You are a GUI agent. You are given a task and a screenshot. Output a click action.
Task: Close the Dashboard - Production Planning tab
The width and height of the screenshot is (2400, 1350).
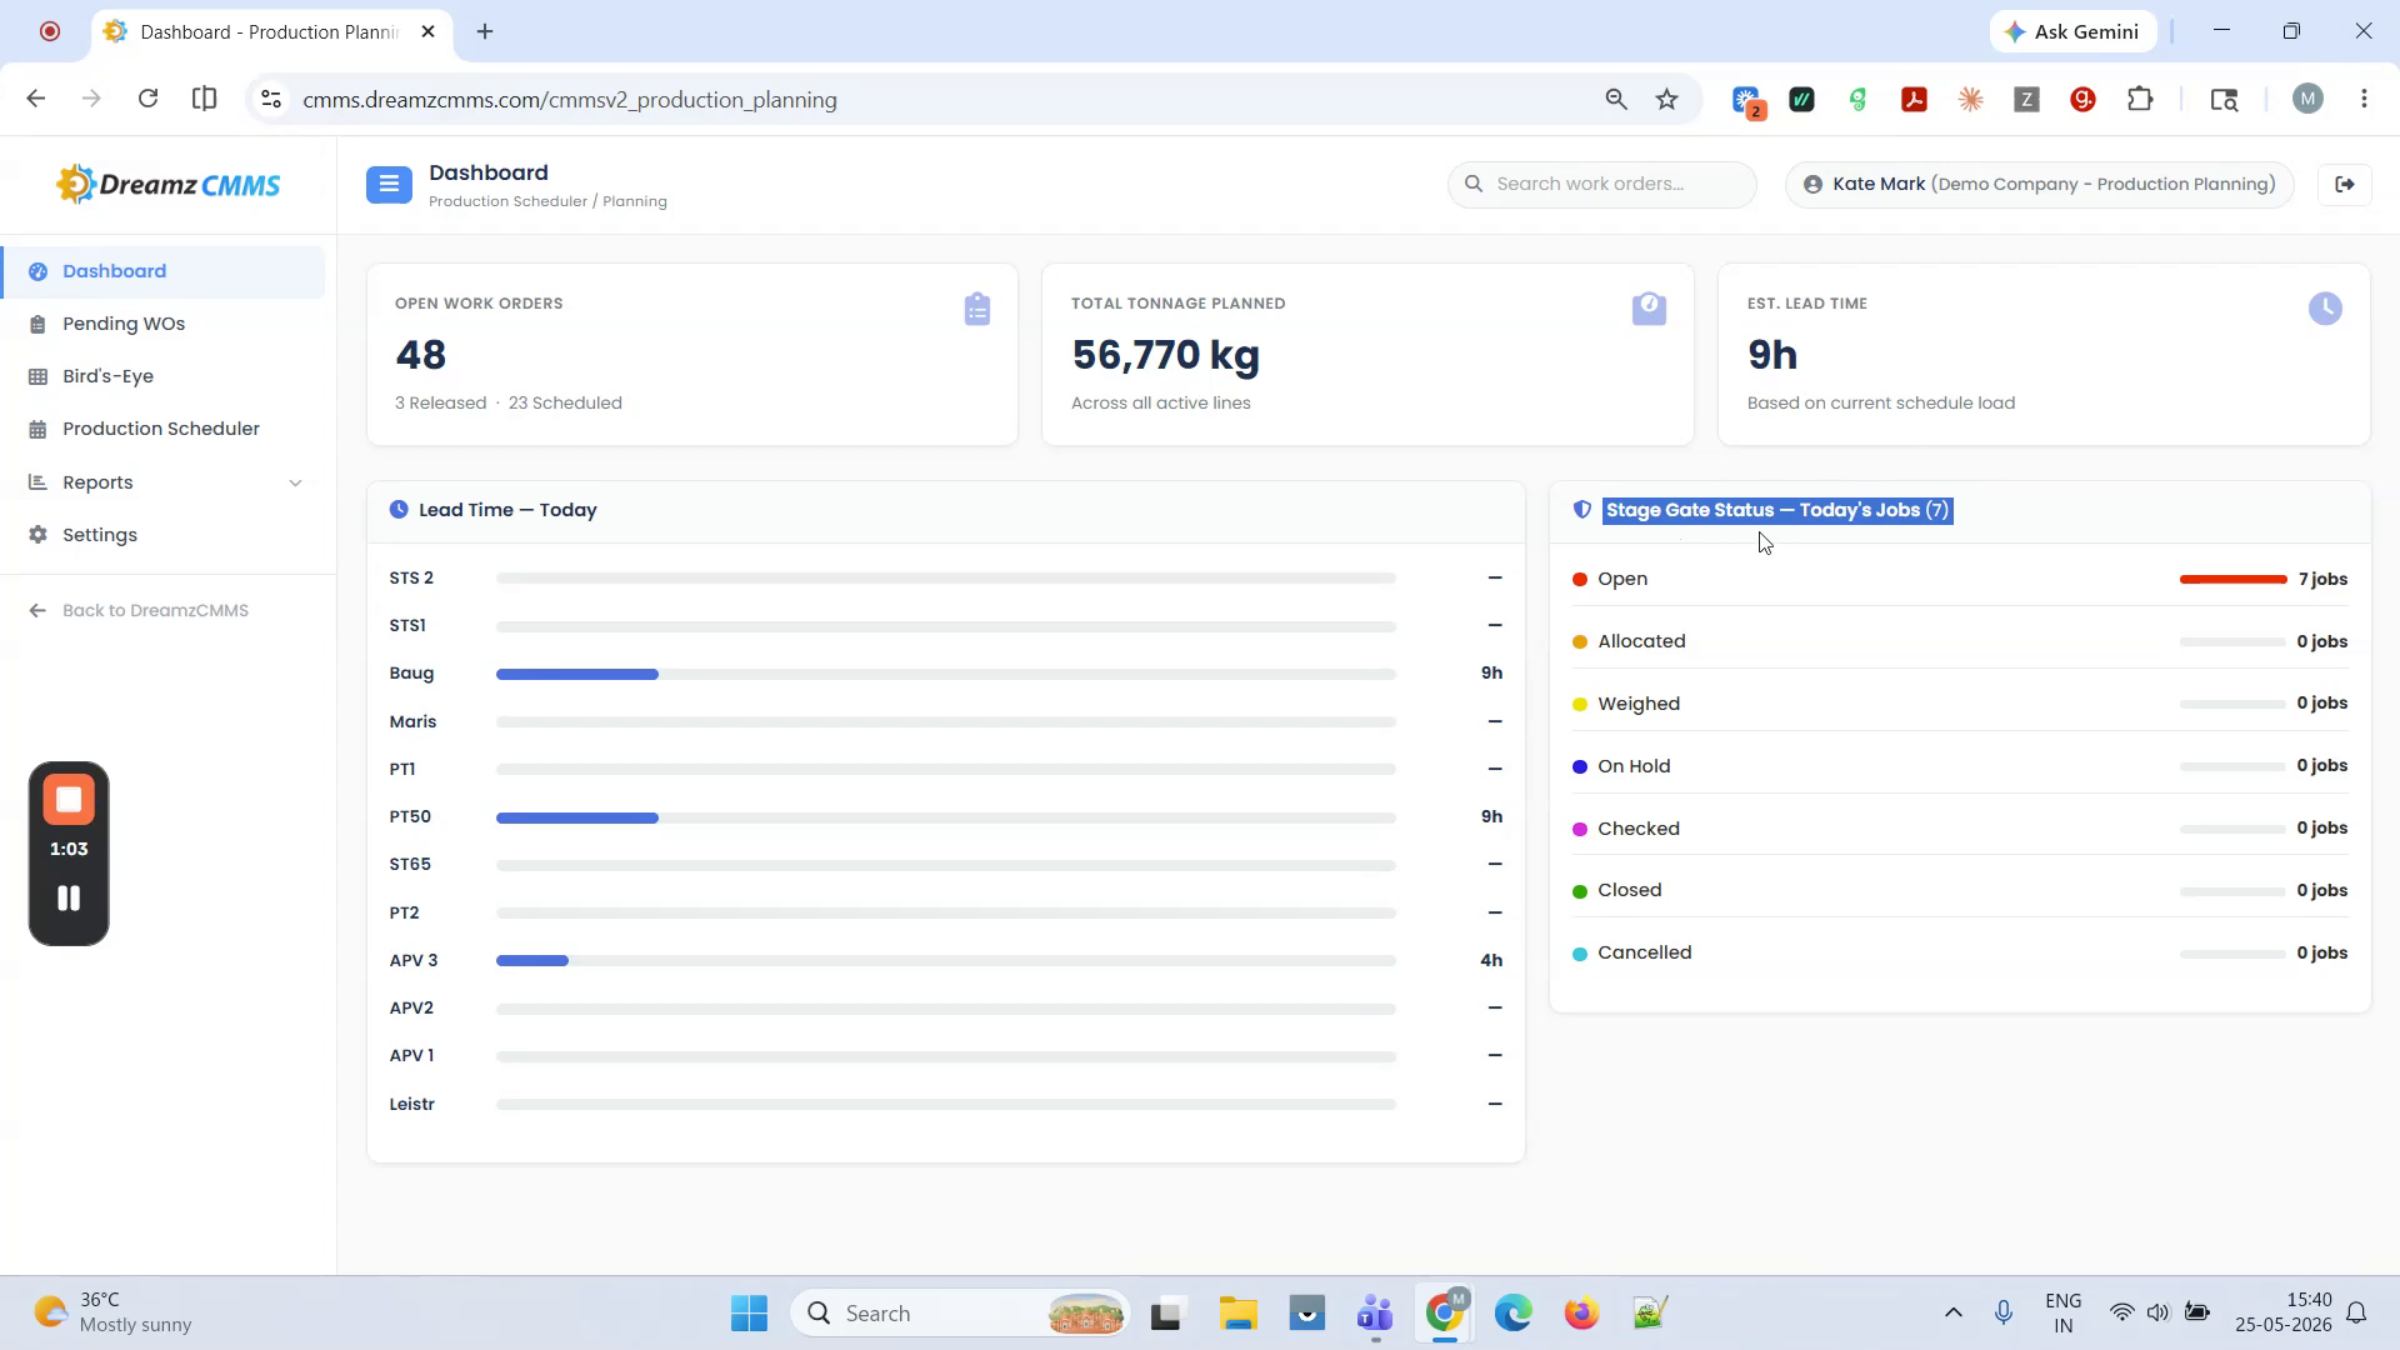pos(428,32)
